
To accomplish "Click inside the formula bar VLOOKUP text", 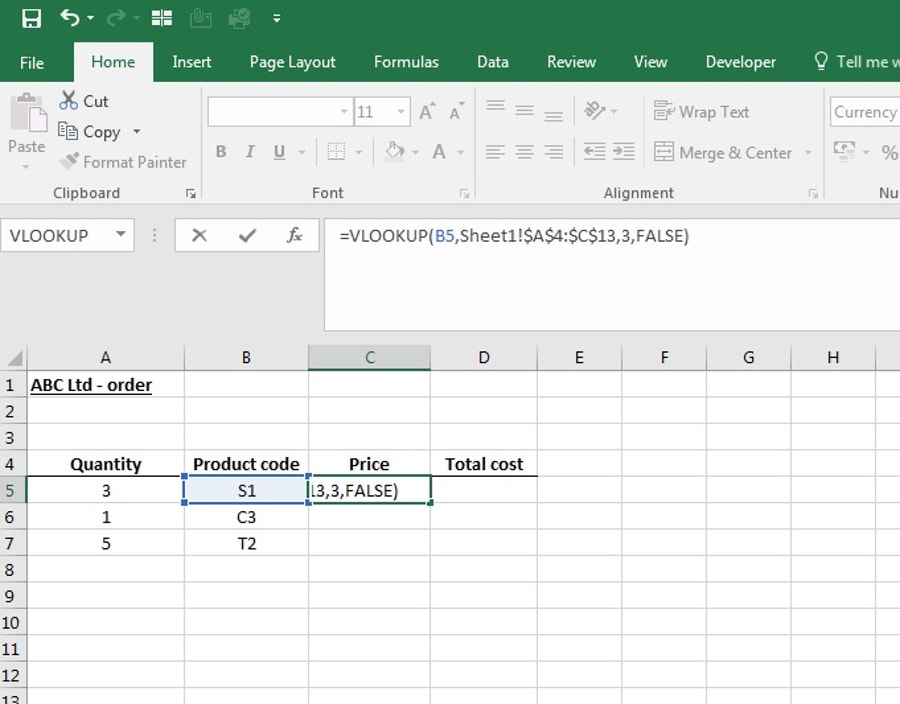I will pyautogui.click(x=514, y=236).
